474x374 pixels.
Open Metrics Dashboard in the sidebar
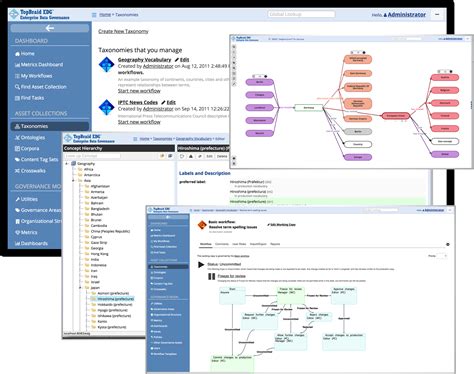point(39,65)
